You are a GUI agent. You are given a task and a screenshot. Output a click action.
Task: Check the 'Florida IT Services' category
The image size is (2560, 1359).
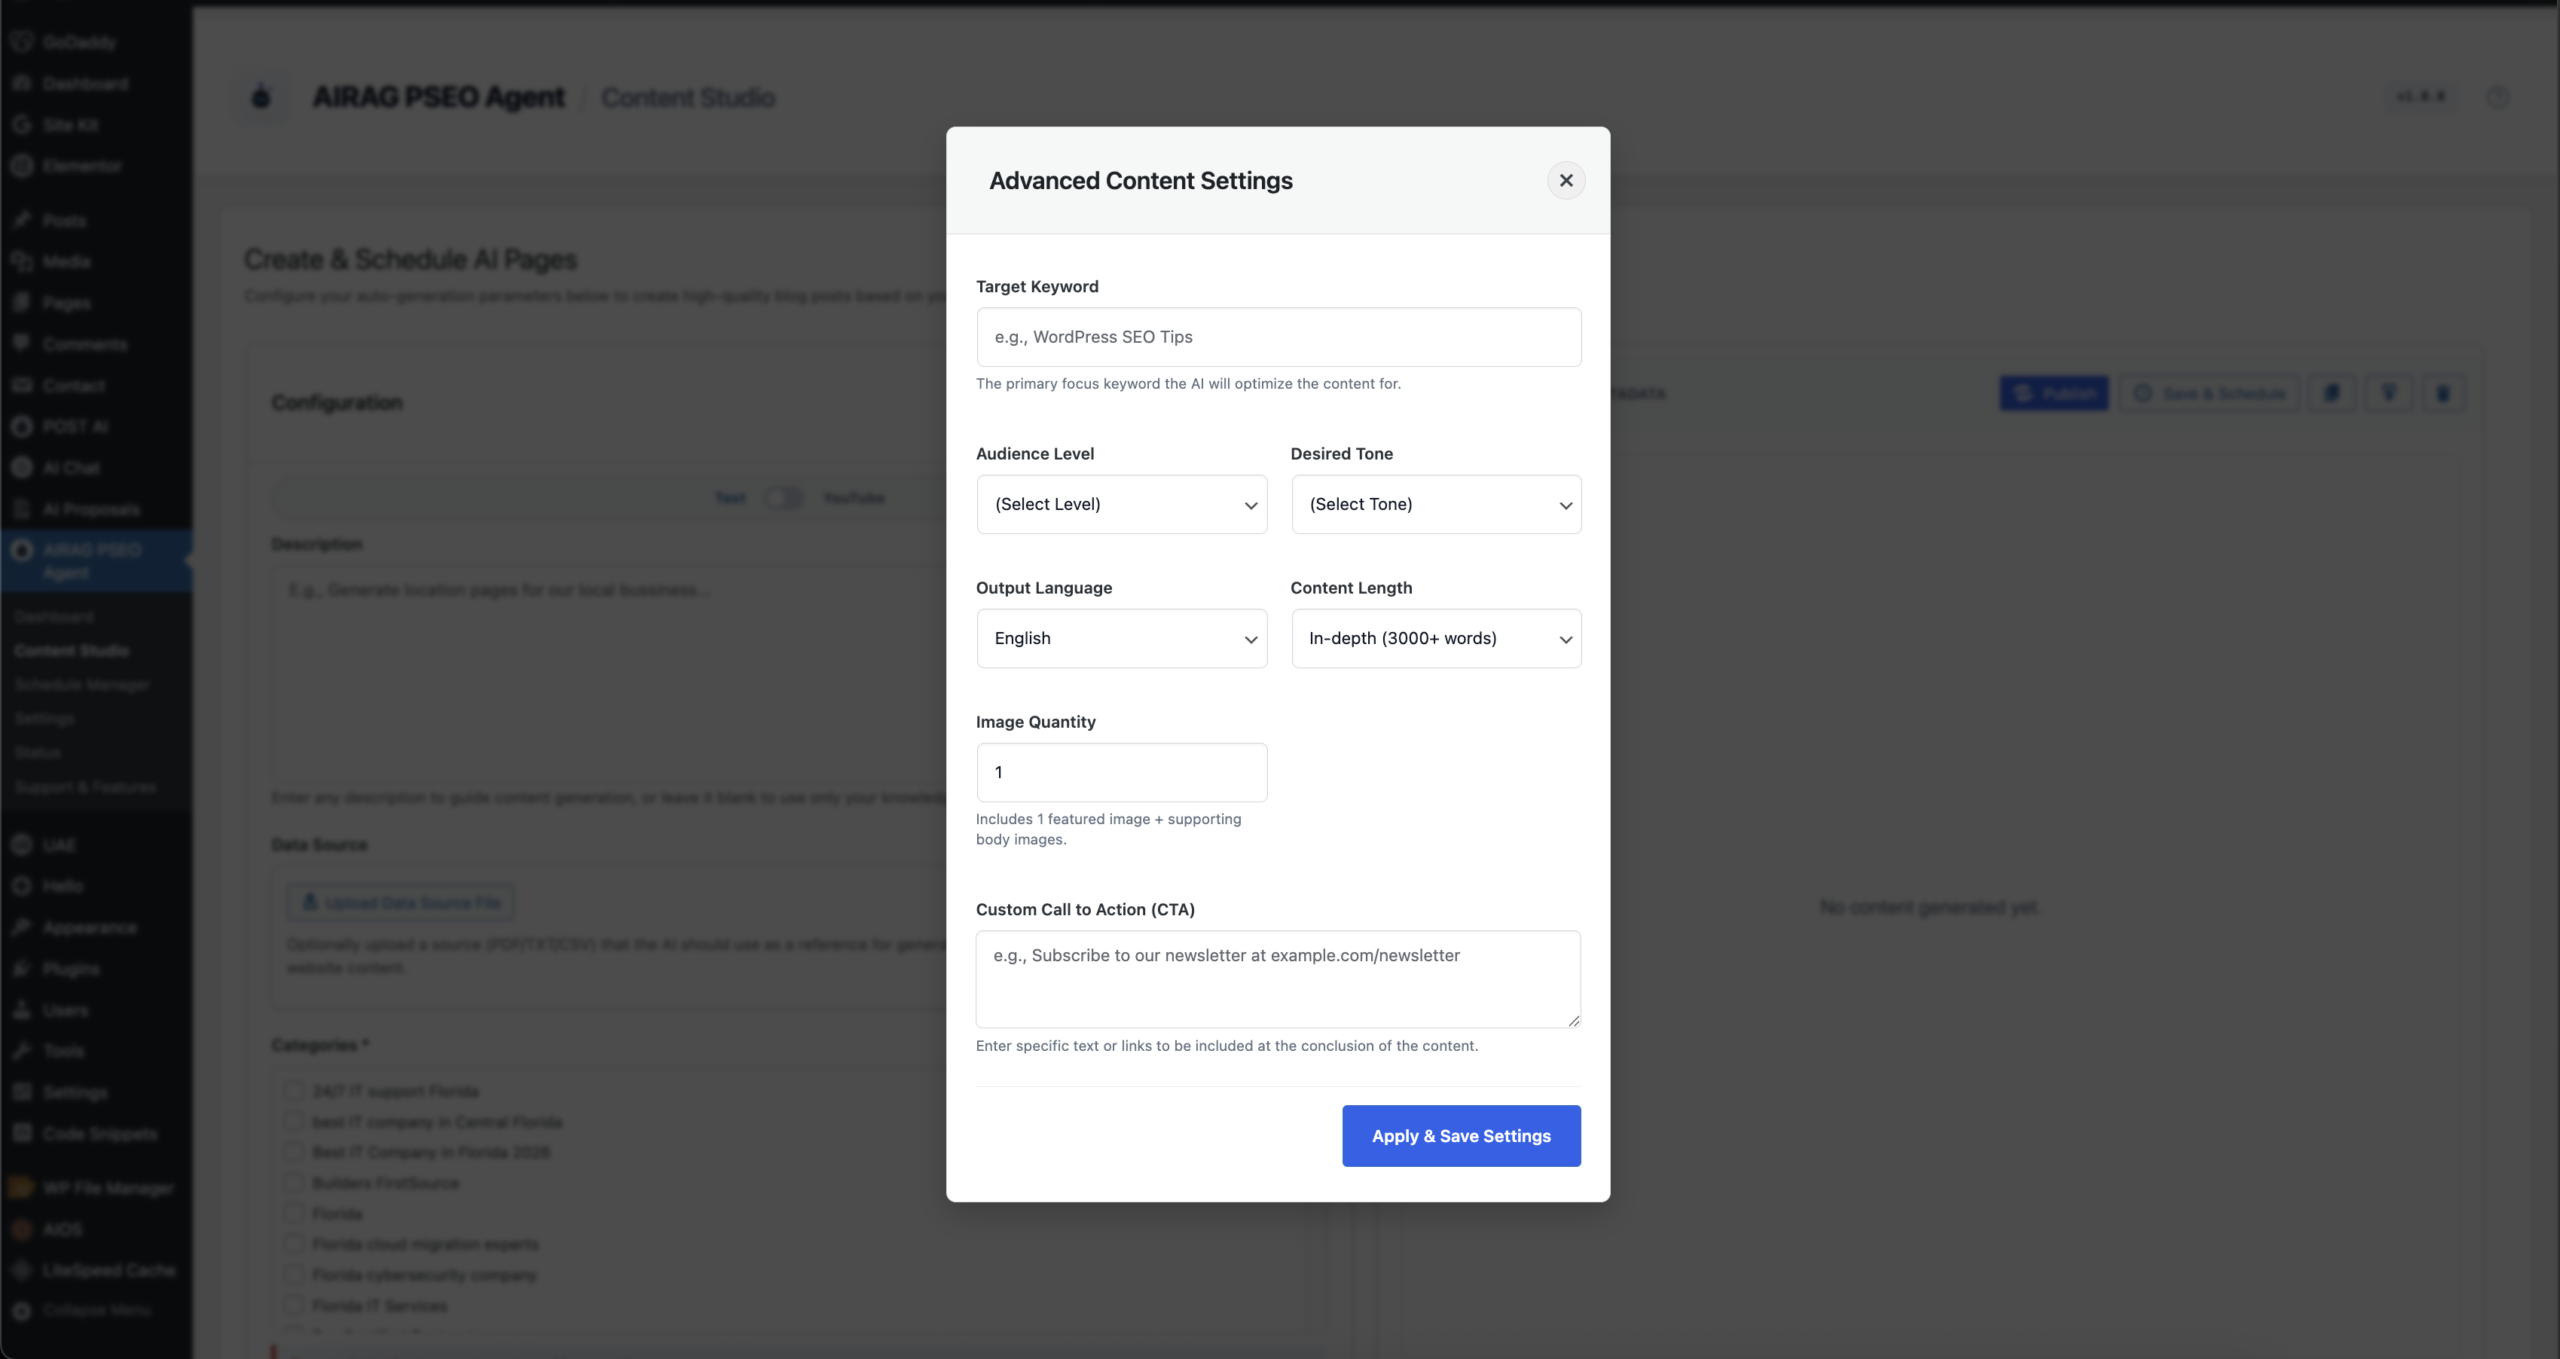click(293, 1306)
